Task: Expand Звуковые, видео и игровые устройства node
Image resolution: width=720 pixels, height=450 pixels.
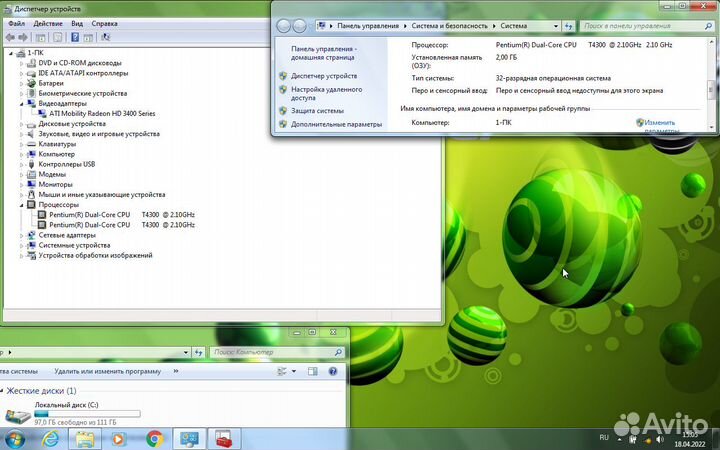Action: [21, 134]
